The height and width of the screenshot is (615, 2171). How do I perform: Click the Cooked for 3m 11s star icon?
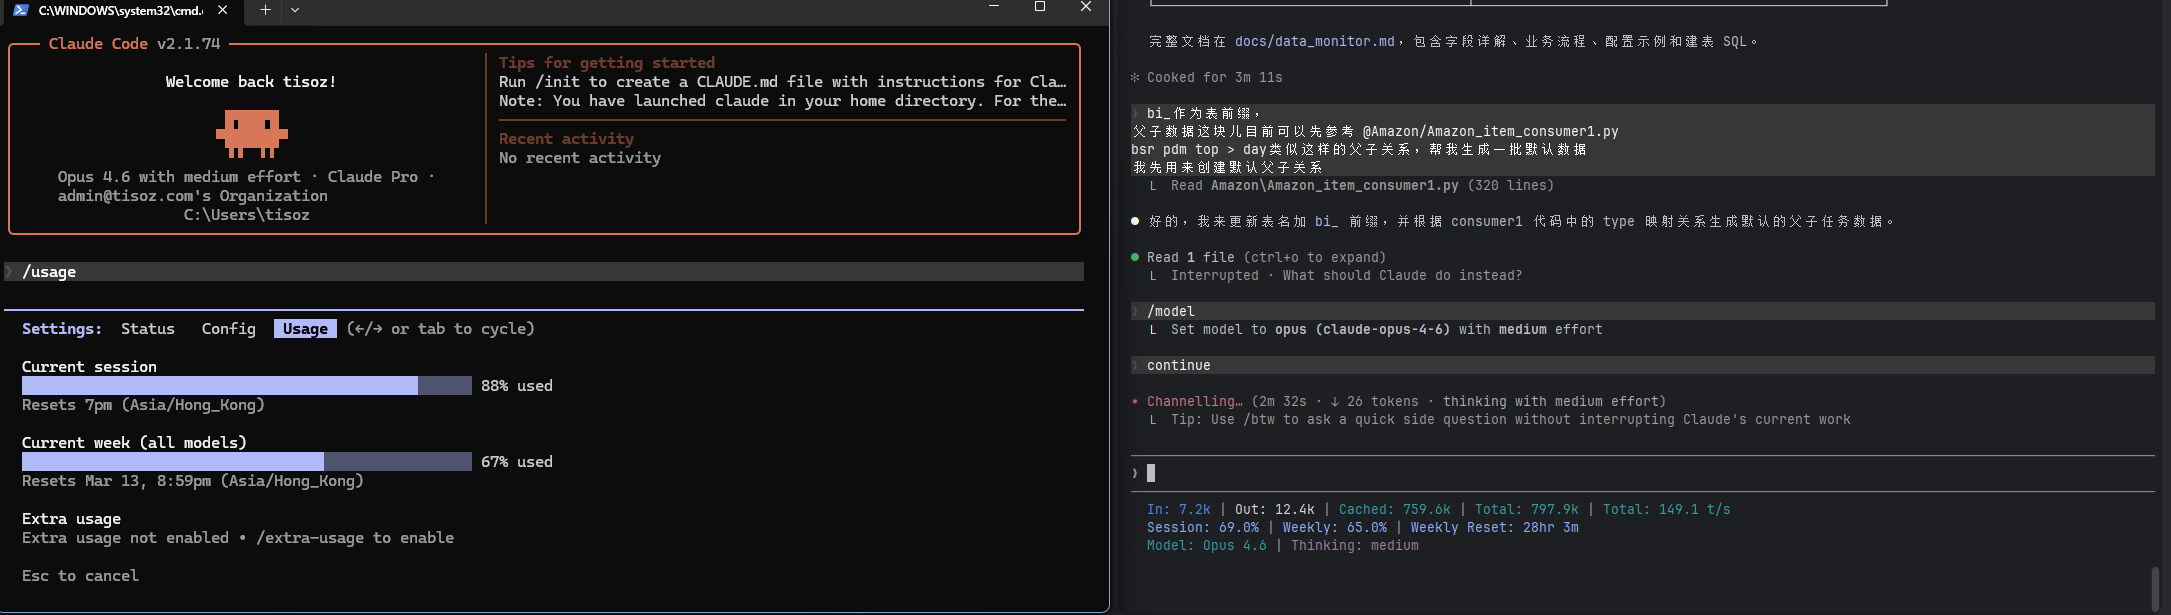[x=1135, y=77]
